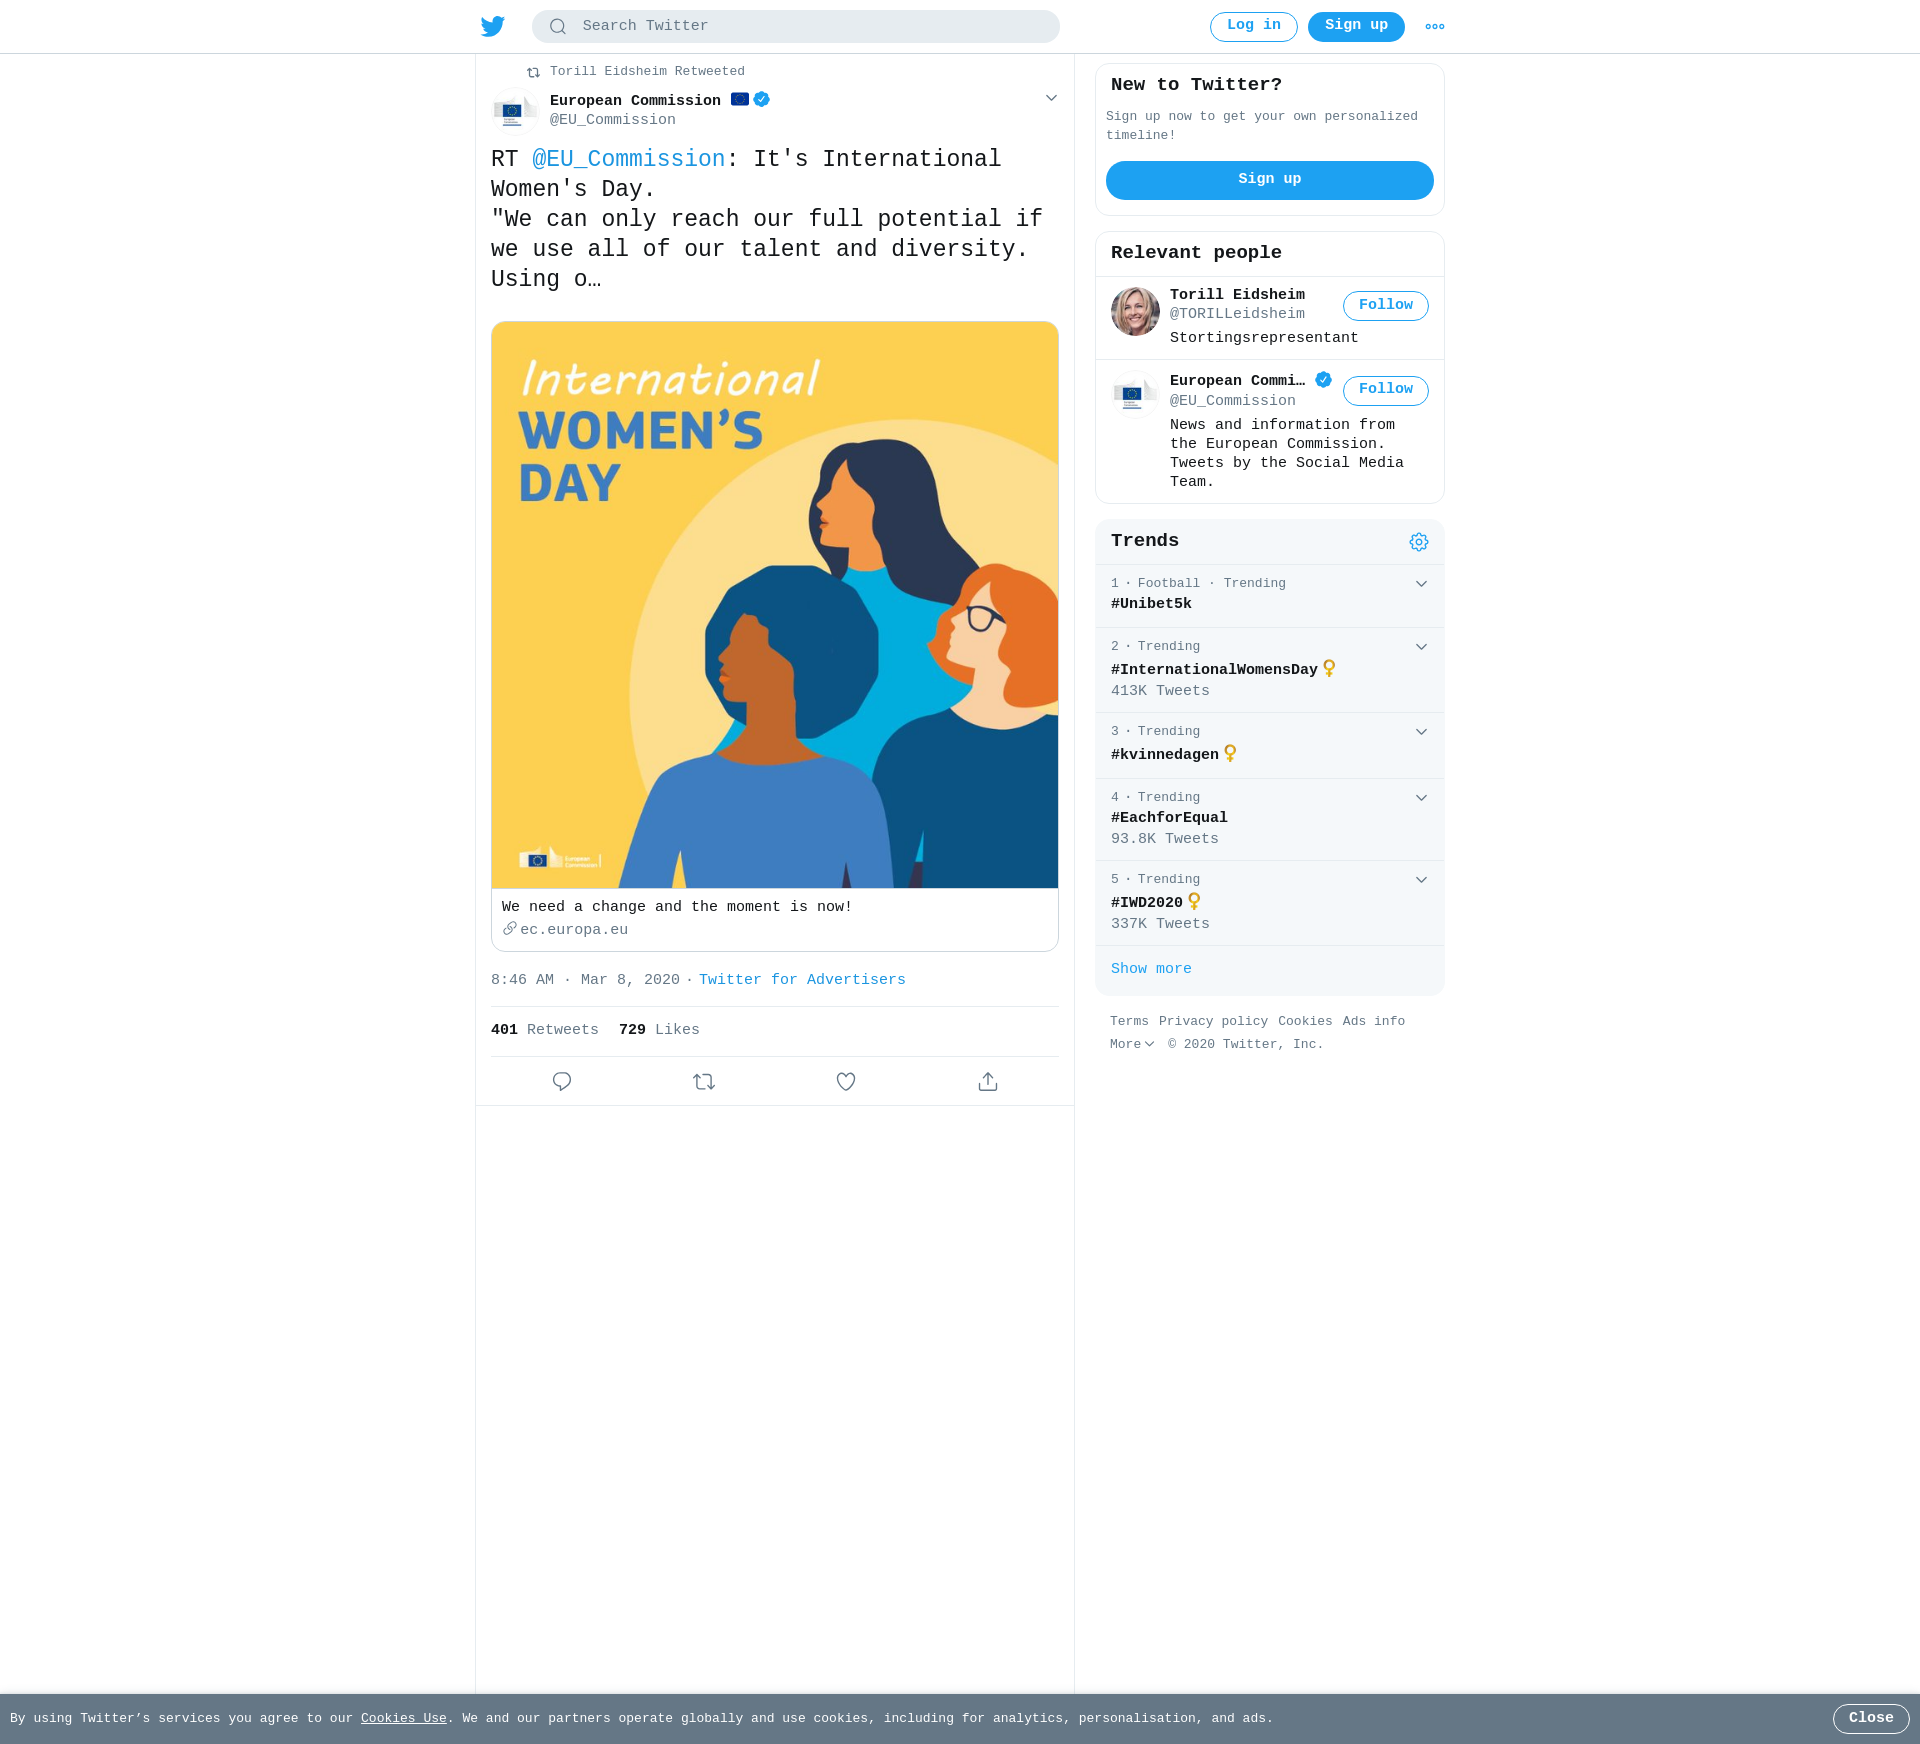Like the tweet with heart icon
The image size is (1920, 1744).
coord(846,1081)
